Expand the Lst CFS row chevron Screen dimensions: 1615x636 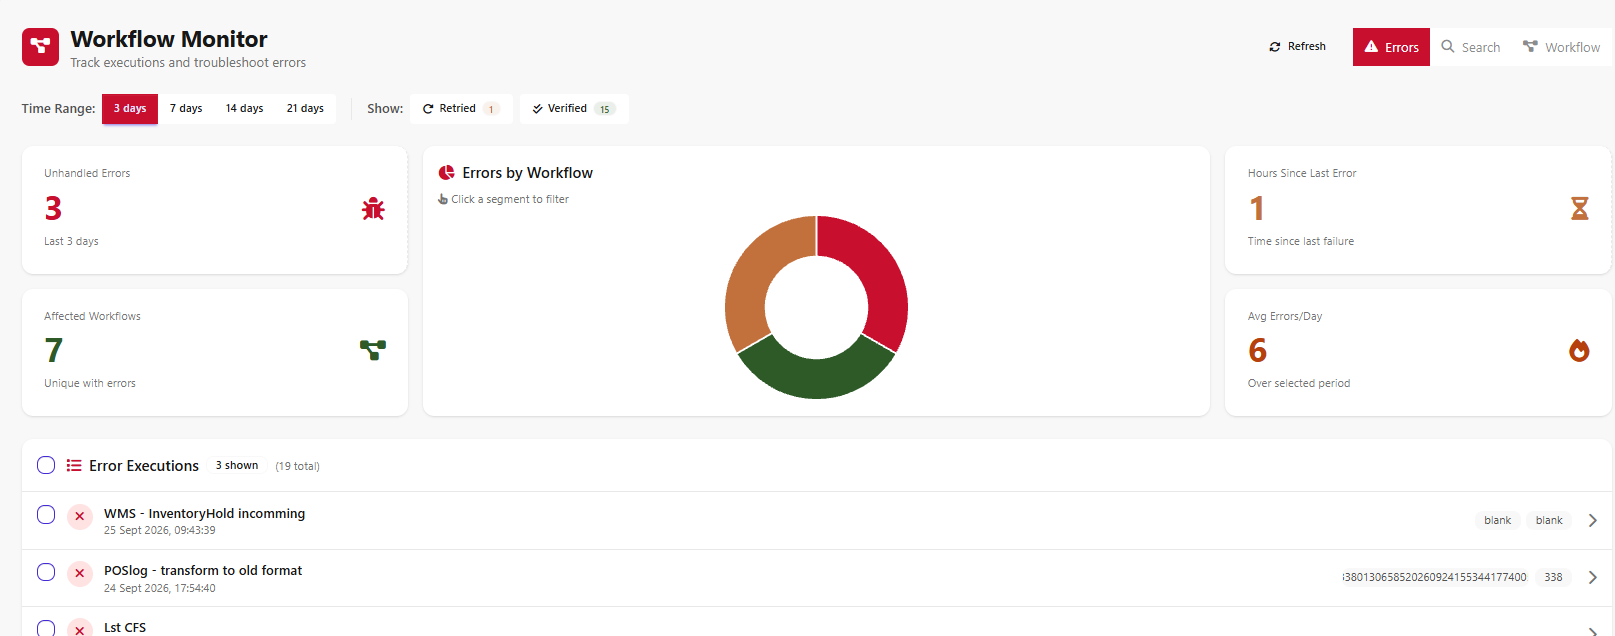coord(1593,630)
